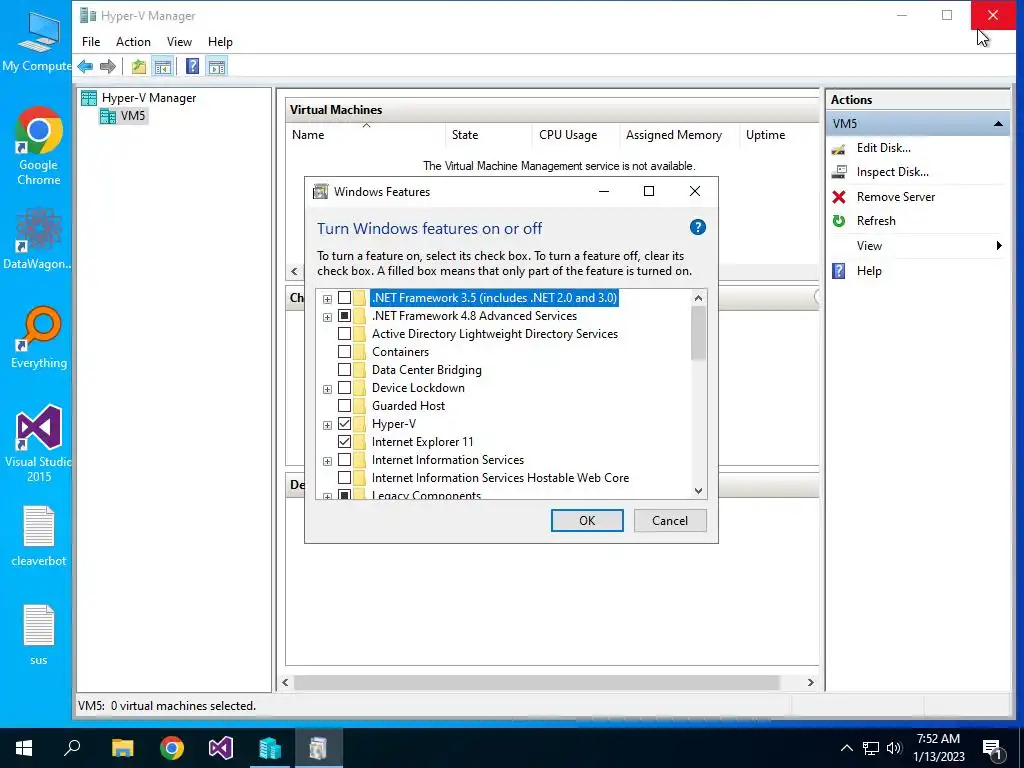Click the Uptime column header

tap(778, 135)
